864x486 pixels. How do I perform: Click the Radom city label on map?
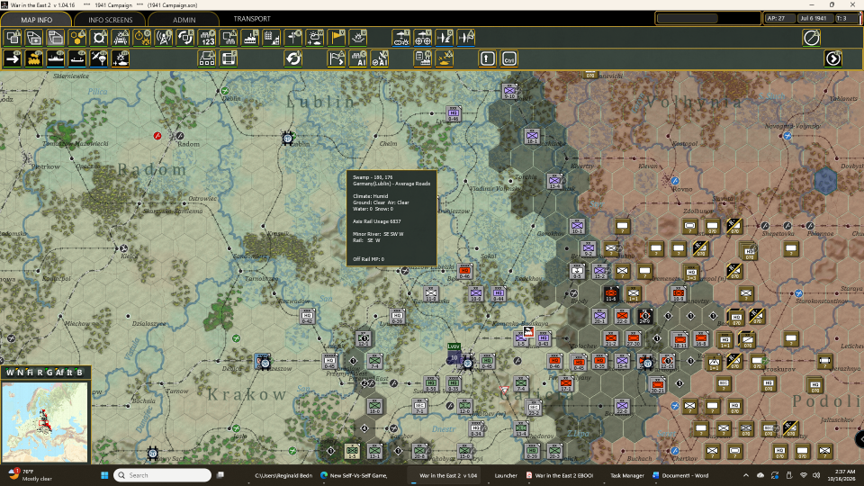[188, 144]
